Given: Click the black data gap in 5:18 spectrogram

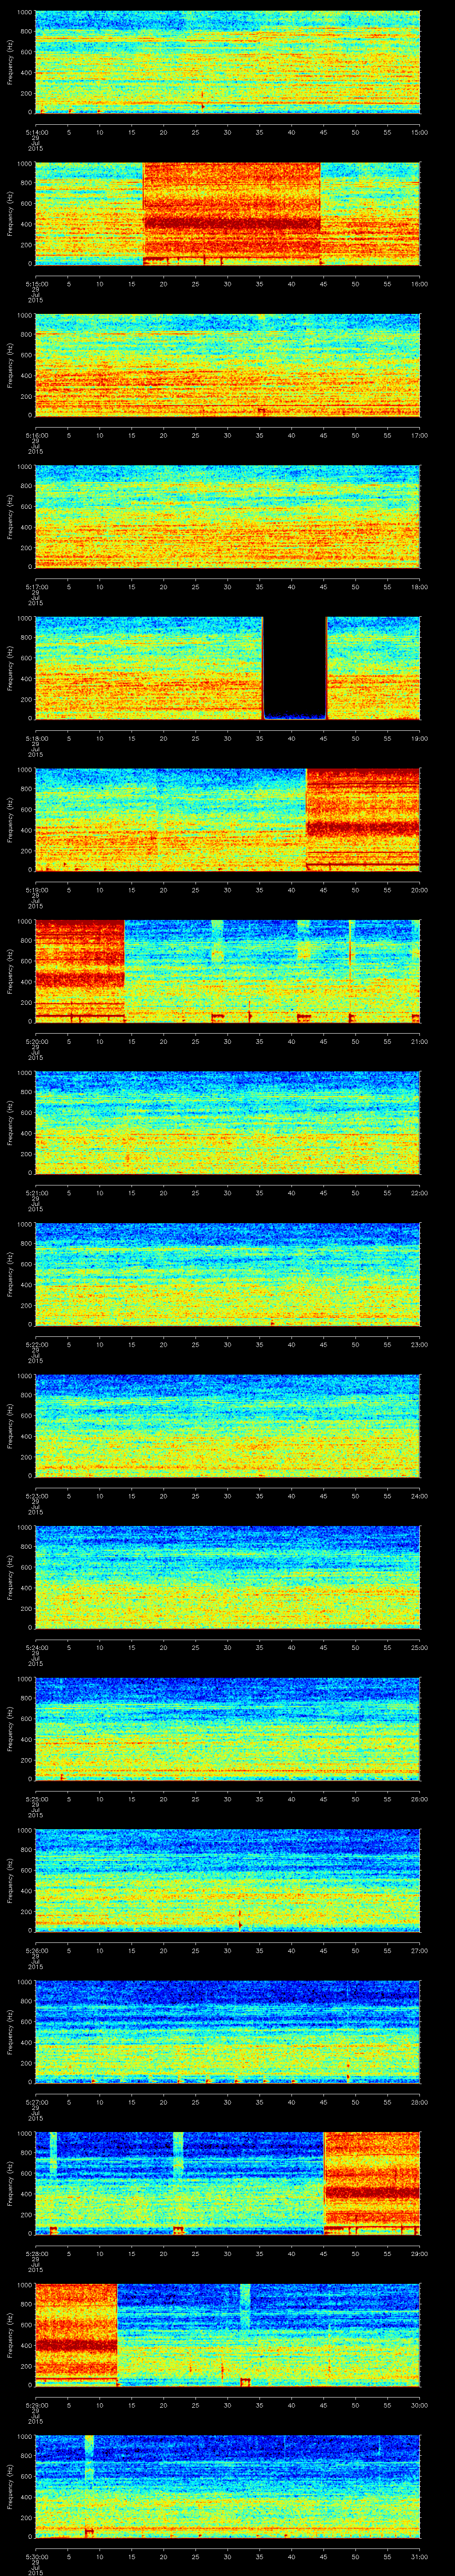Looking at the screenshot, I should pos(294,666).
